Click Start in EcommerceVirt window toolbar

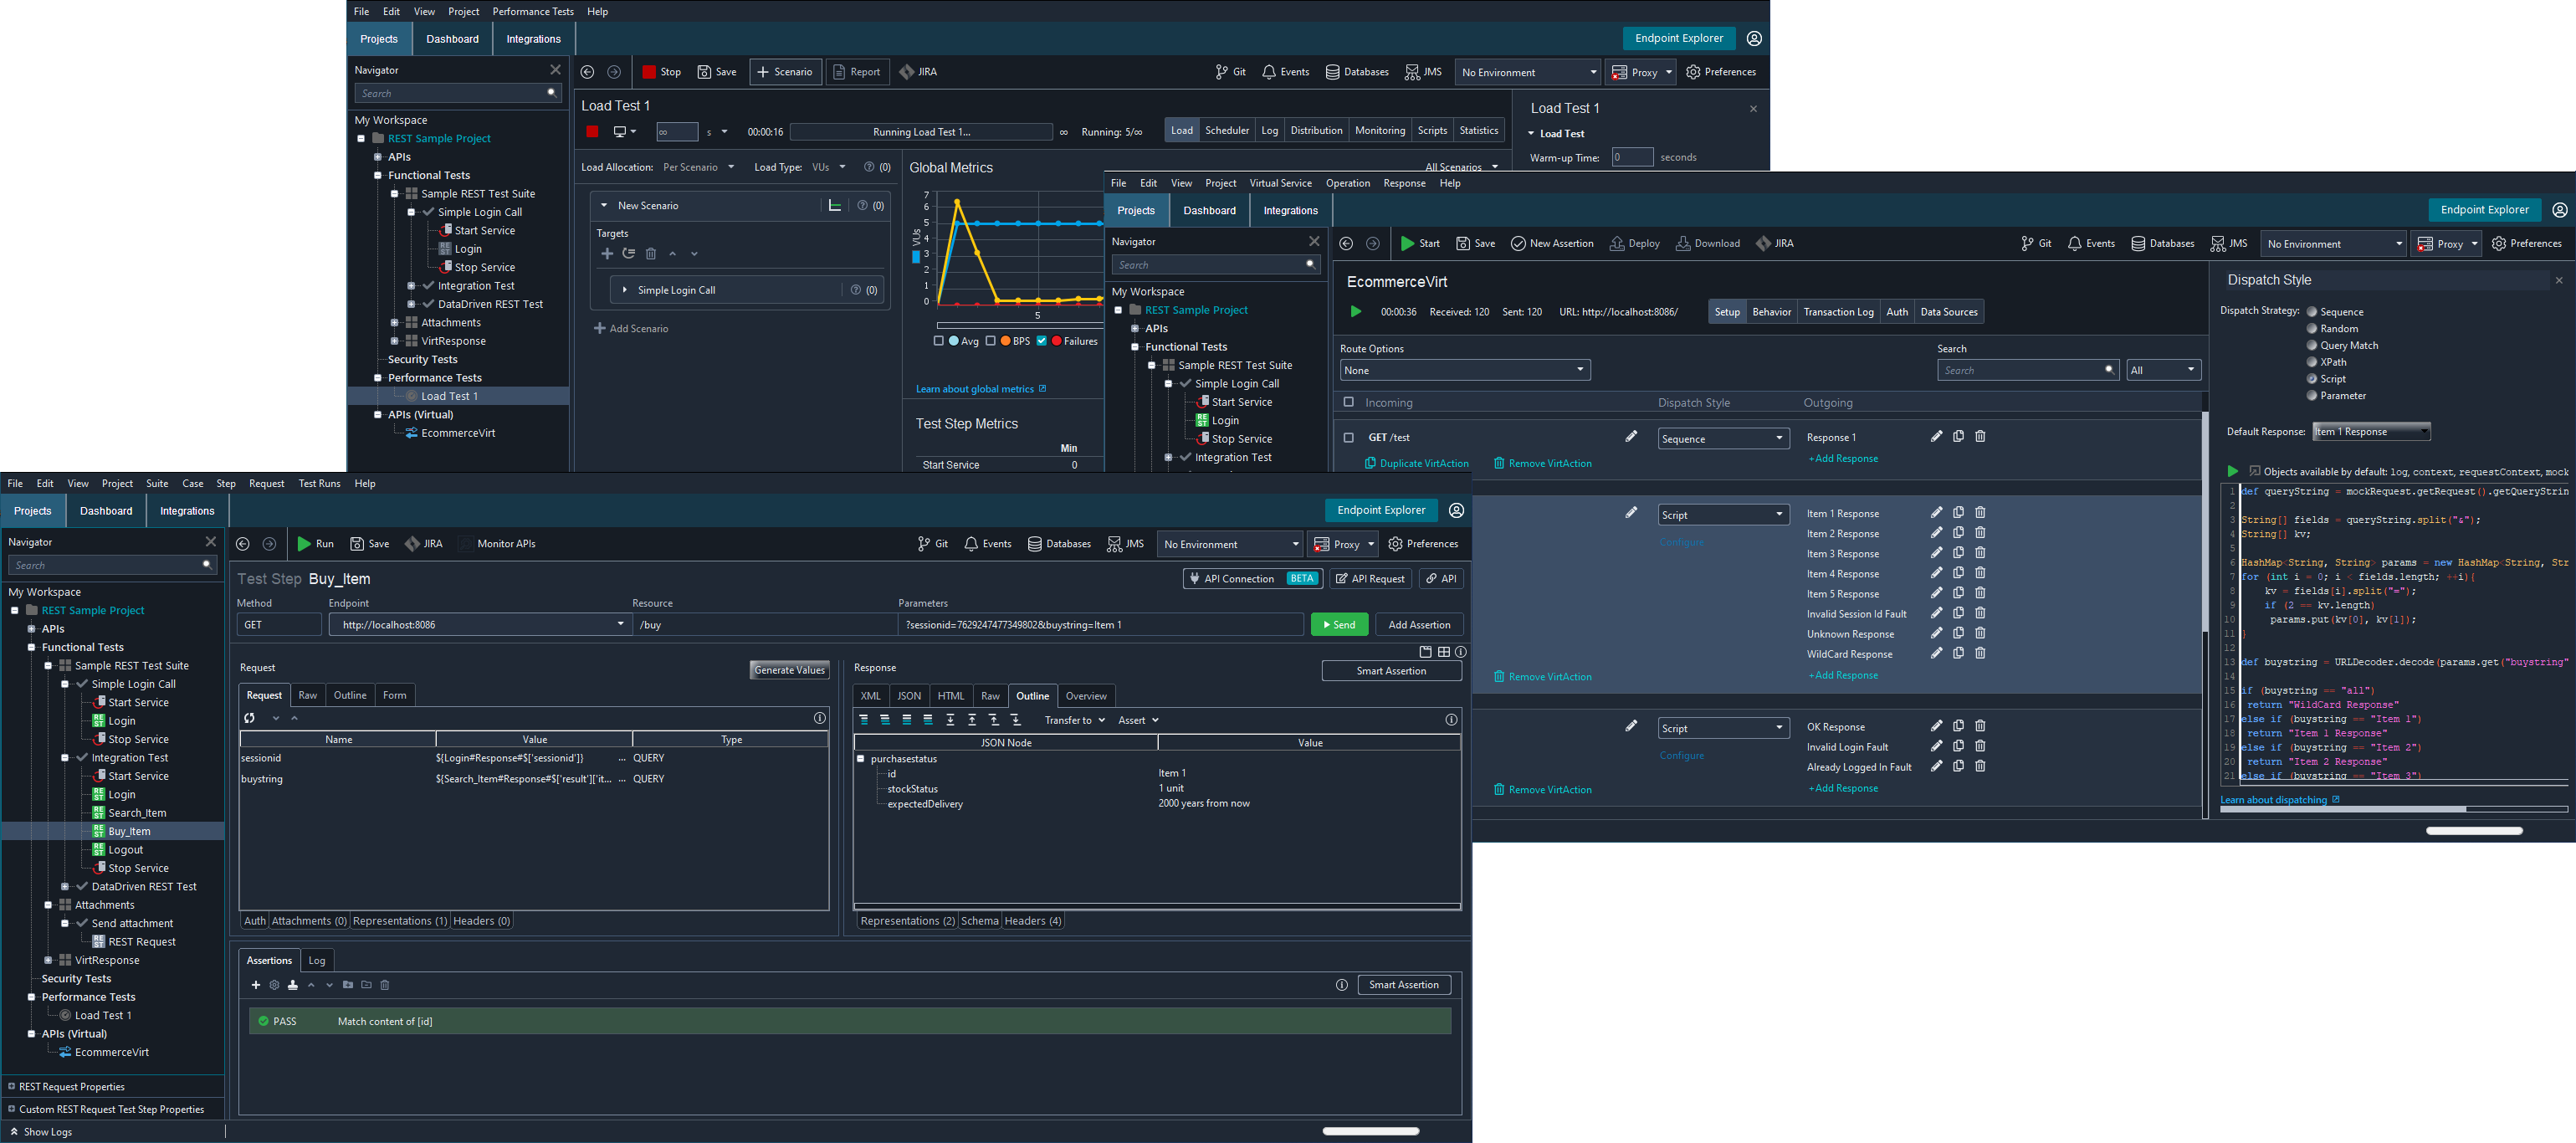(x=1420, y=243)
